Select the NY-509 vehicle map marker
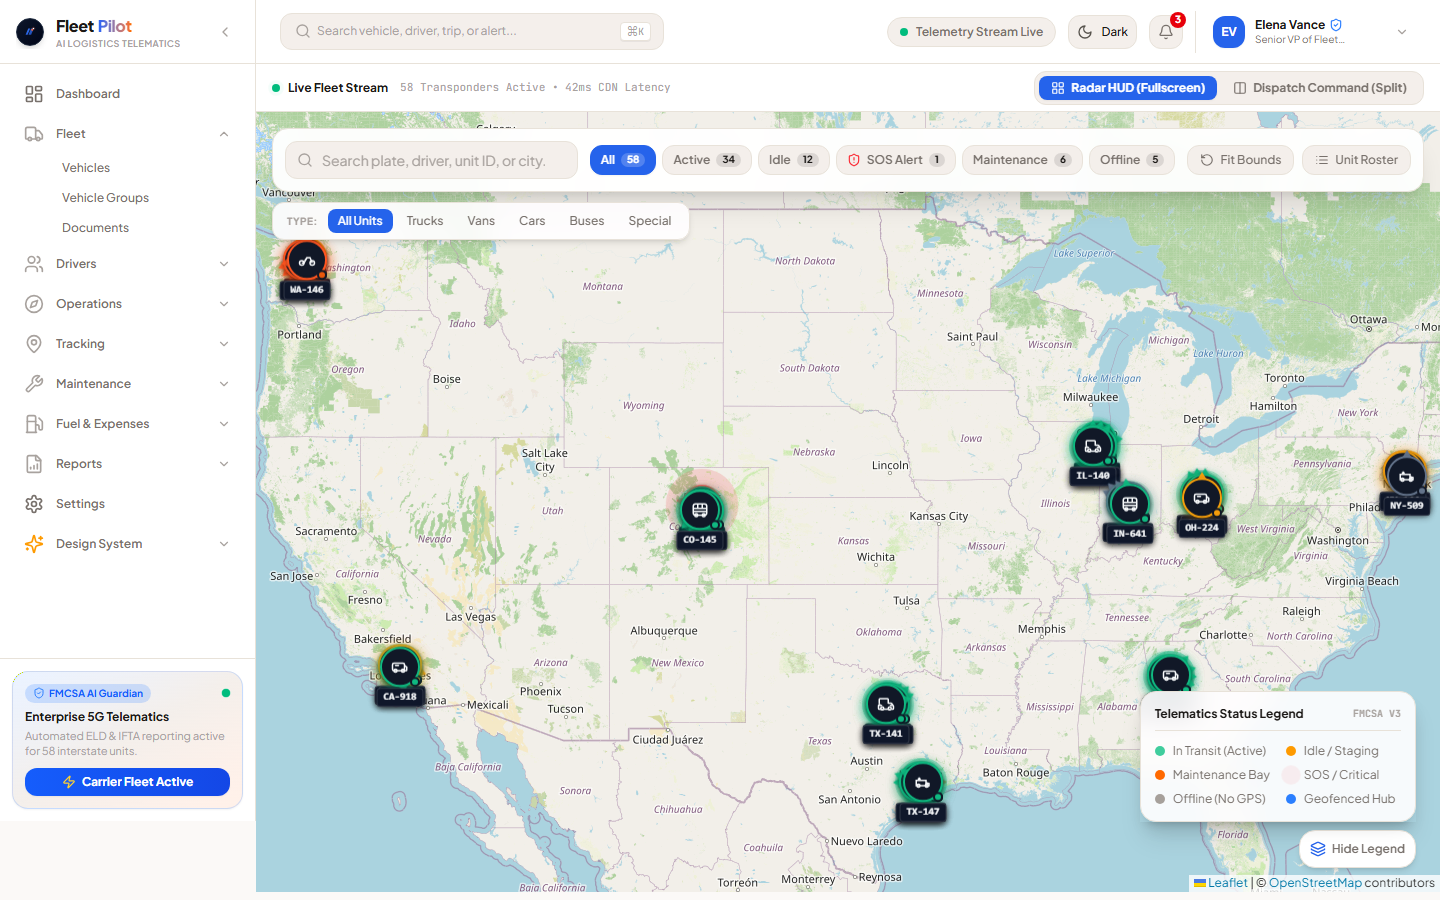 (x=1406, y=476)
